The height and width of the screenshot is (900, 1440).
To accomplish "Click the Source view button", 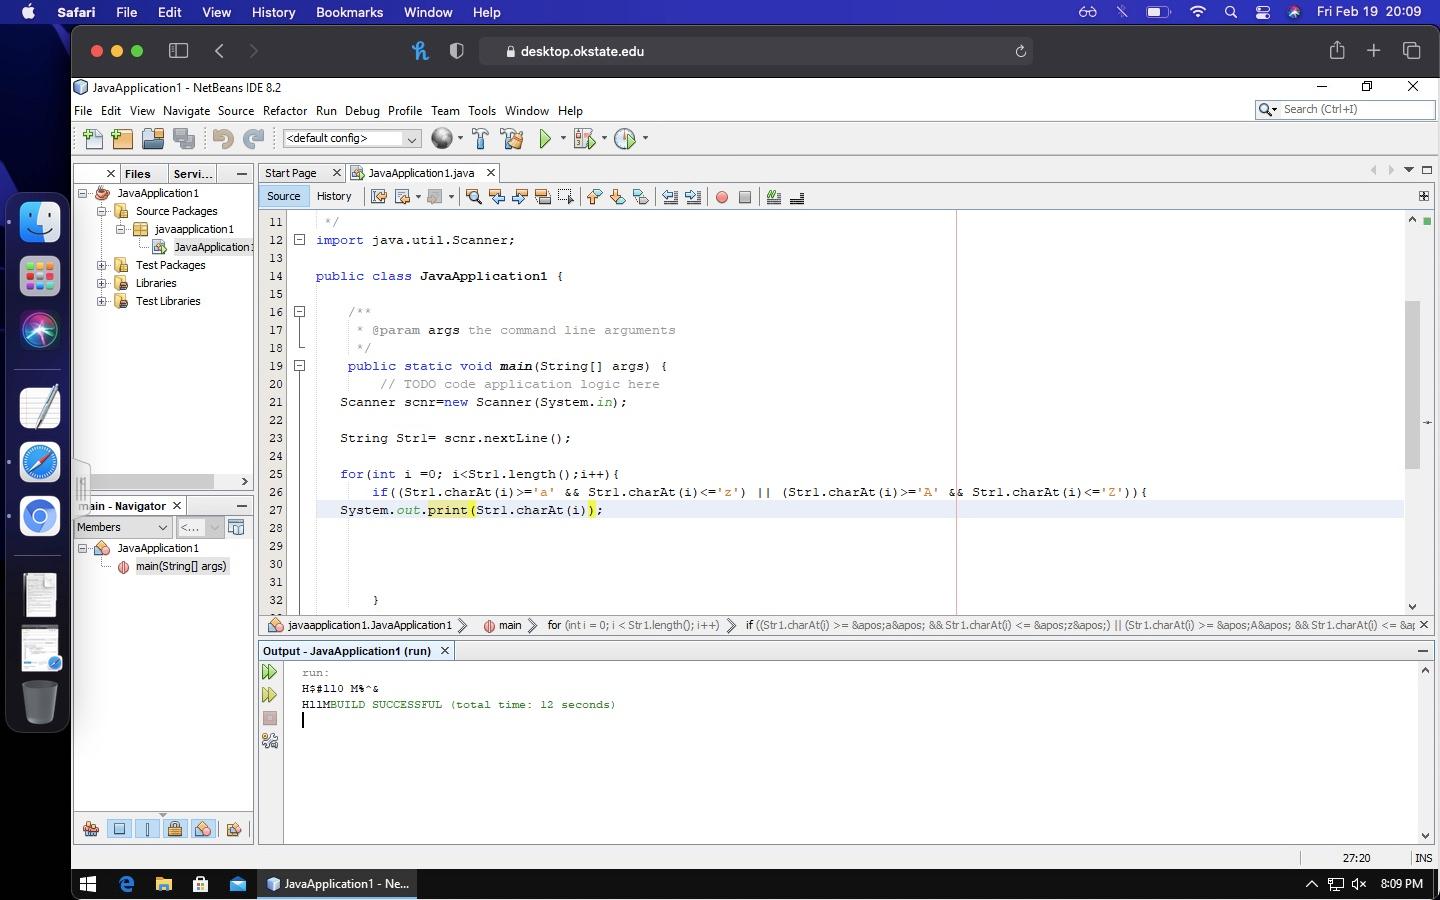I will click(x=283, y=196).
